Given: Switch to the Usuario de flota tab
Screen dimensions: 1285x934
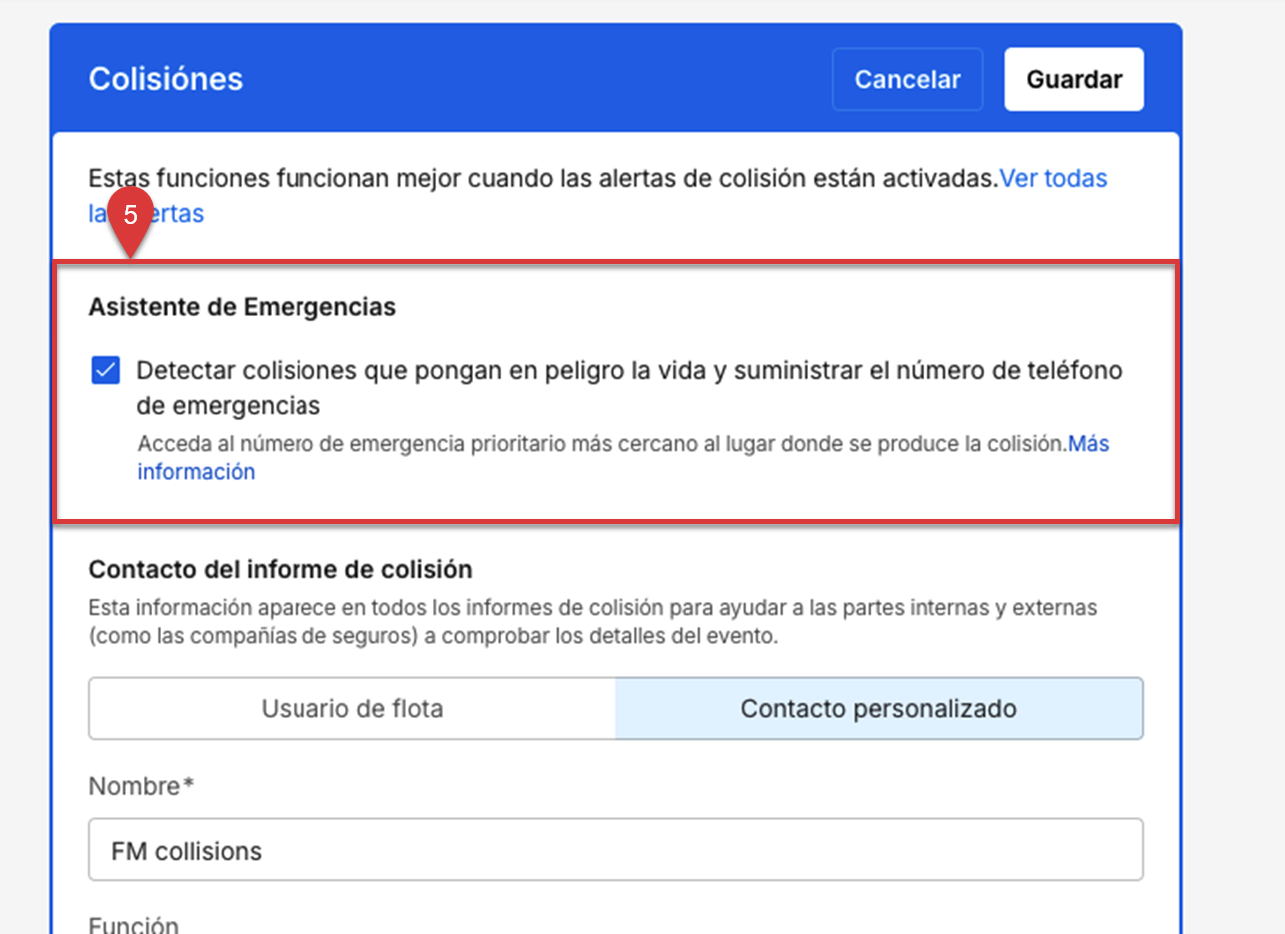Looking at the screenshot, I should 352,709.
